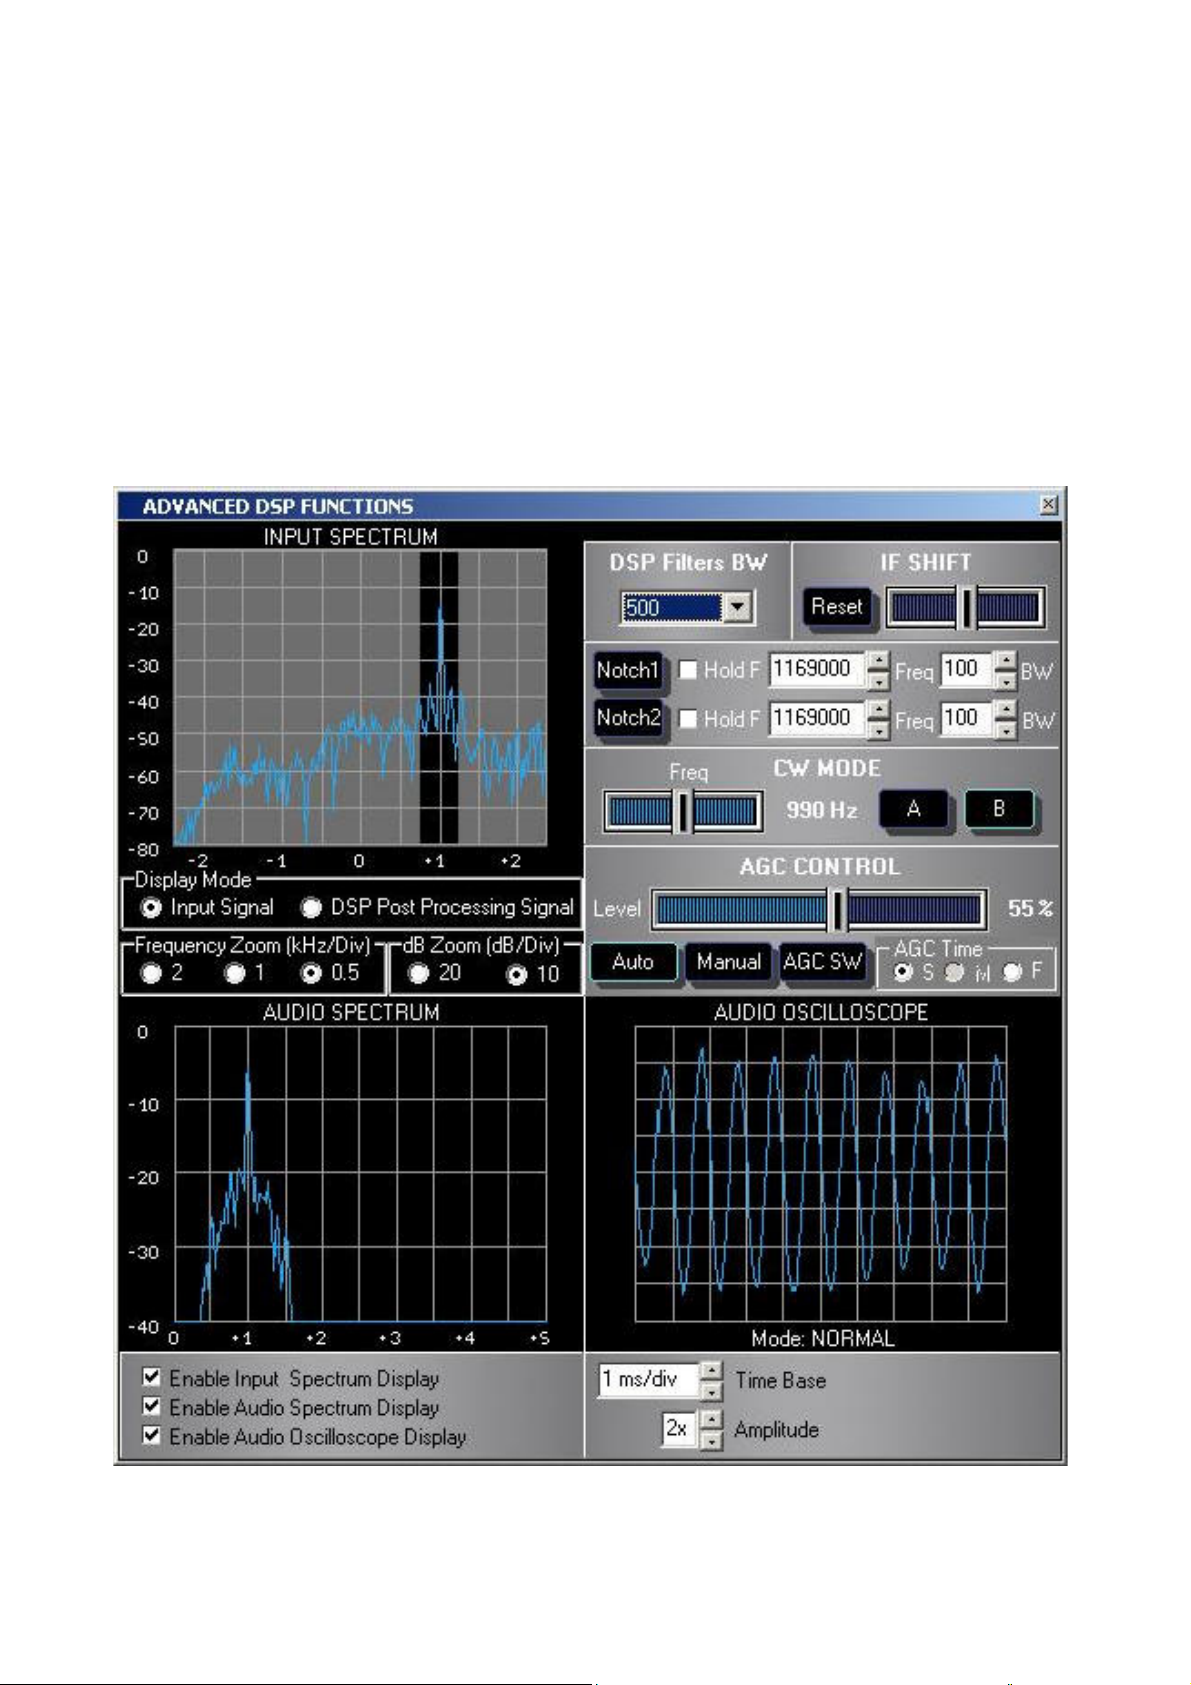Decrease Amplitude with down arrow
The image size is (1191, 1685).
(710, 1439)
